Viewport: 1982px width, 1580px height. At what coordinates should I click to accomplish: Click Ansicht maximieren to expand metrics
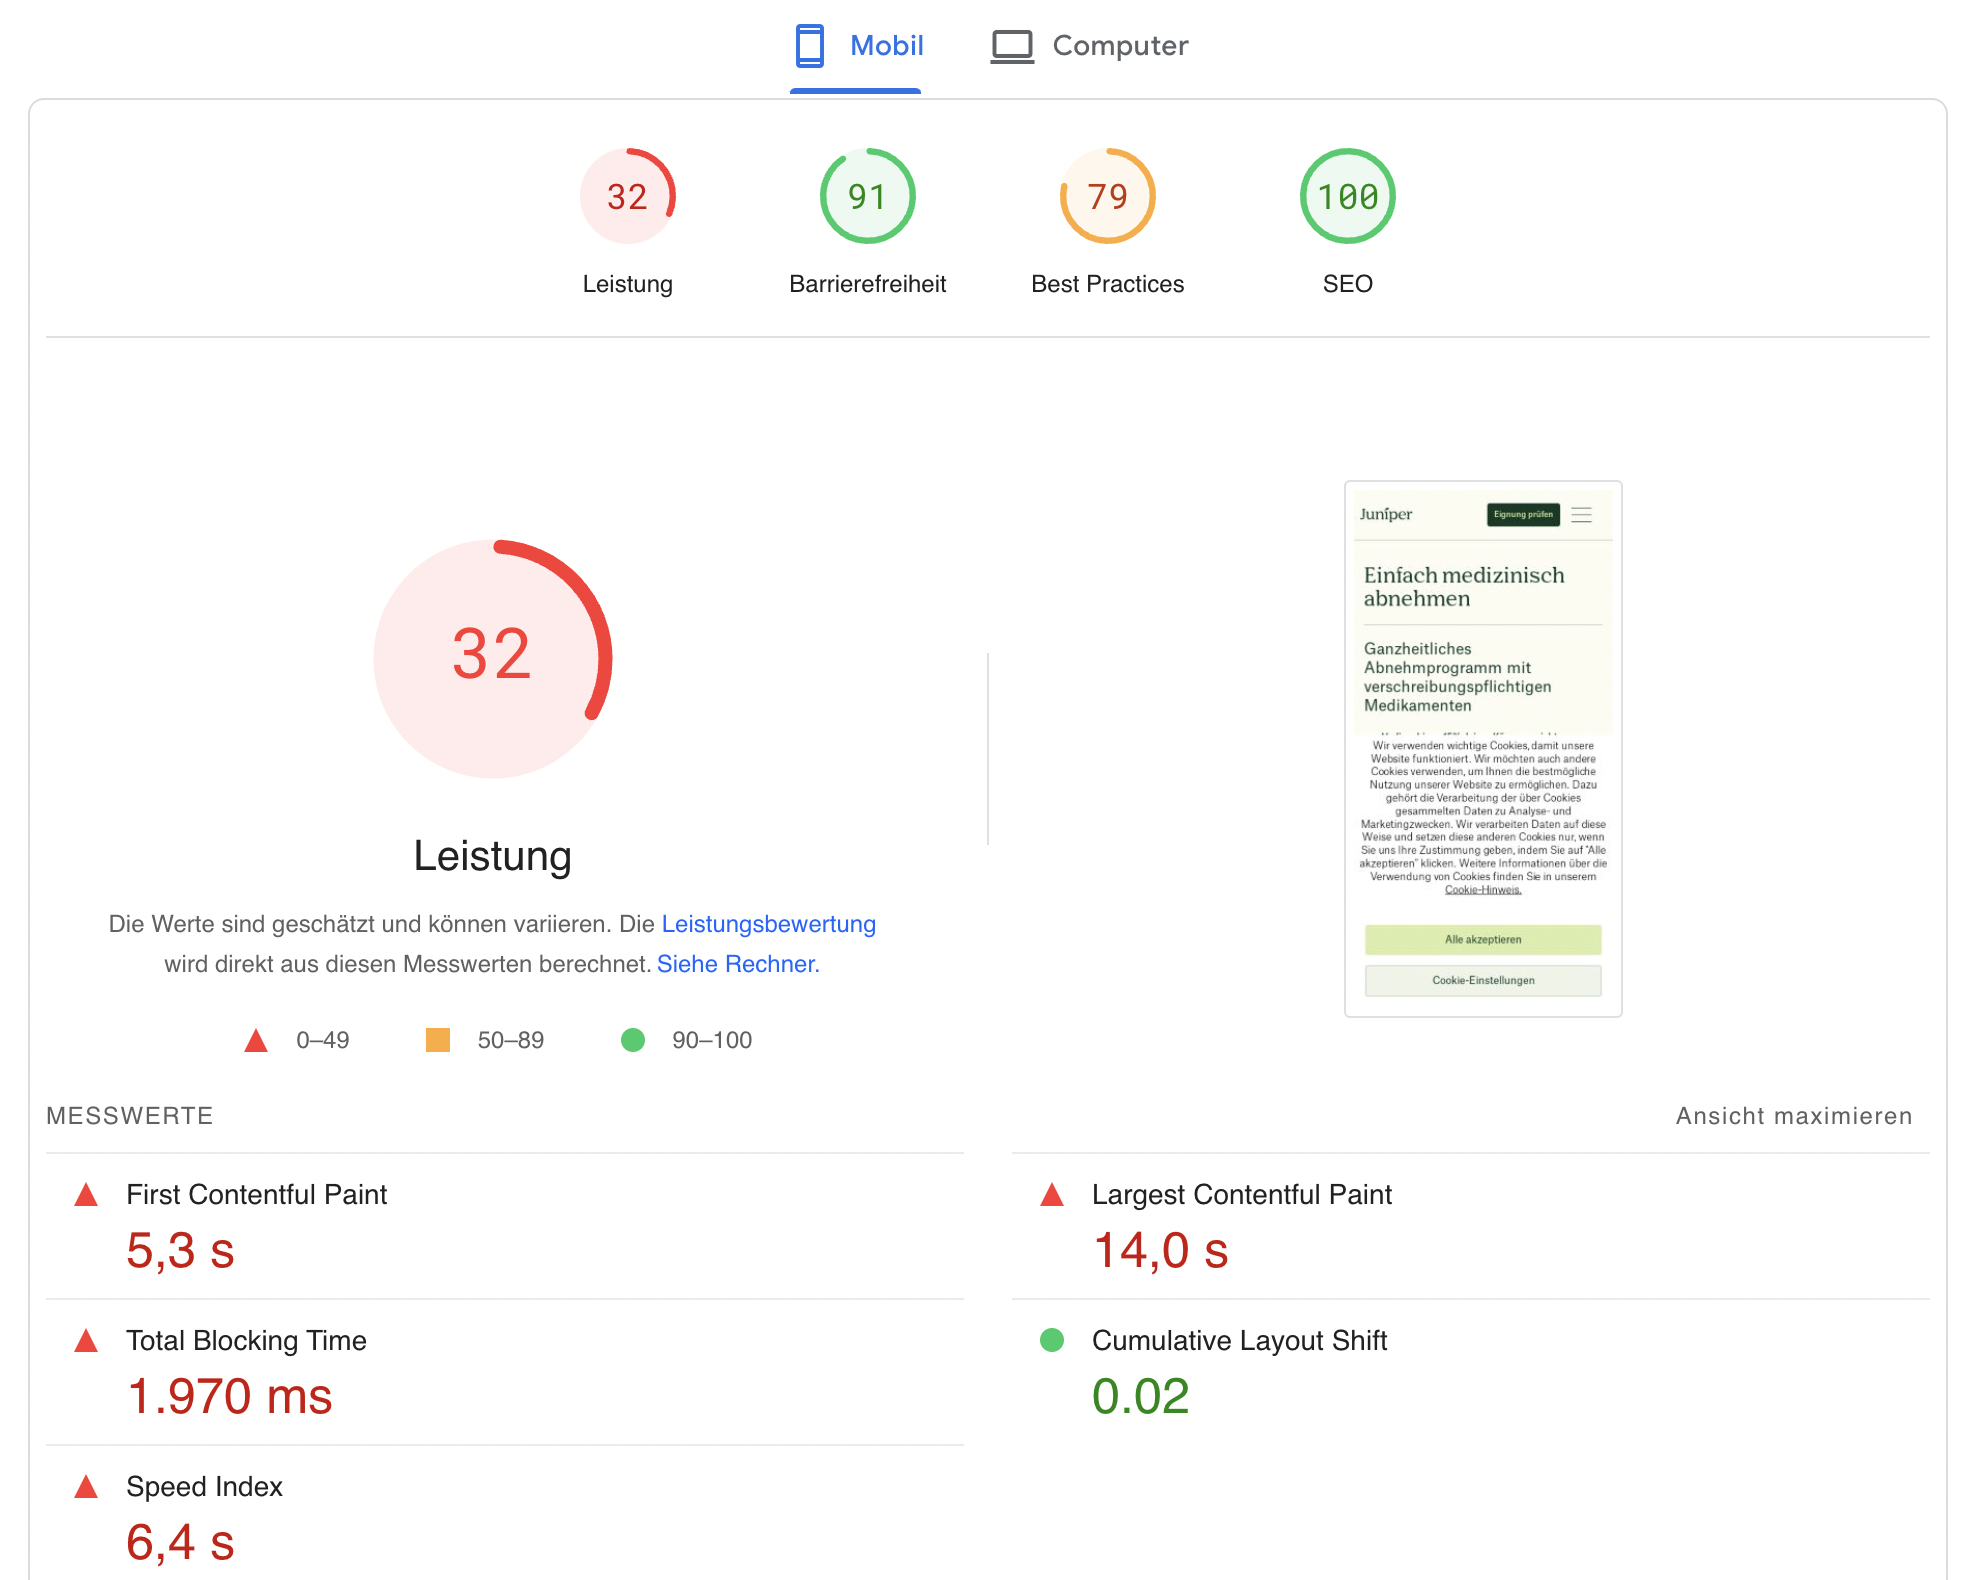pos(1793,1116)
